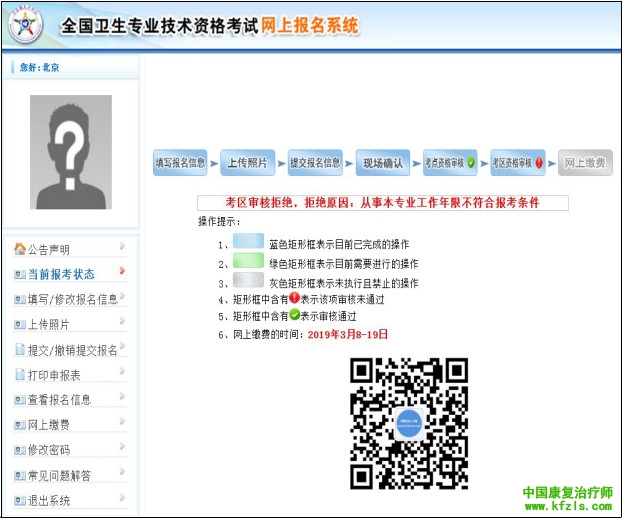Click the icon beside 退出系统
Screen dimensions: 622x518
(x=20, y=500)
